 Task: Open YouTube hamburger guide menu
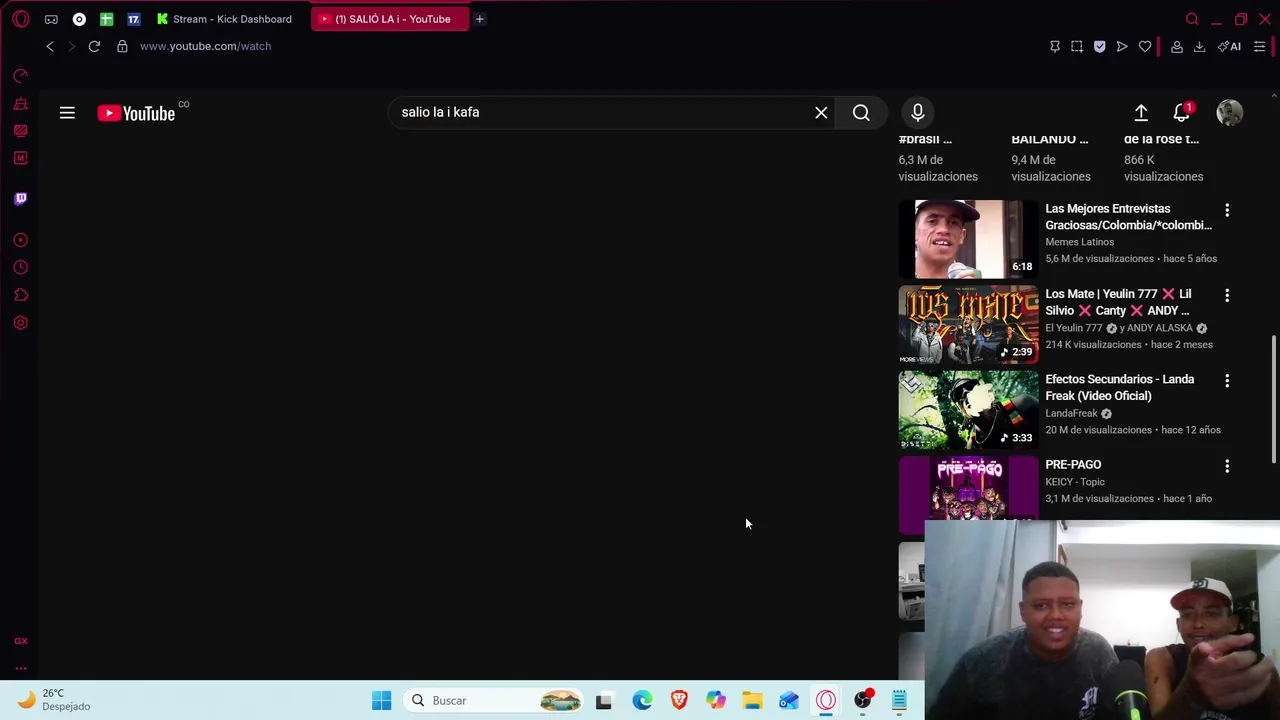67,113
